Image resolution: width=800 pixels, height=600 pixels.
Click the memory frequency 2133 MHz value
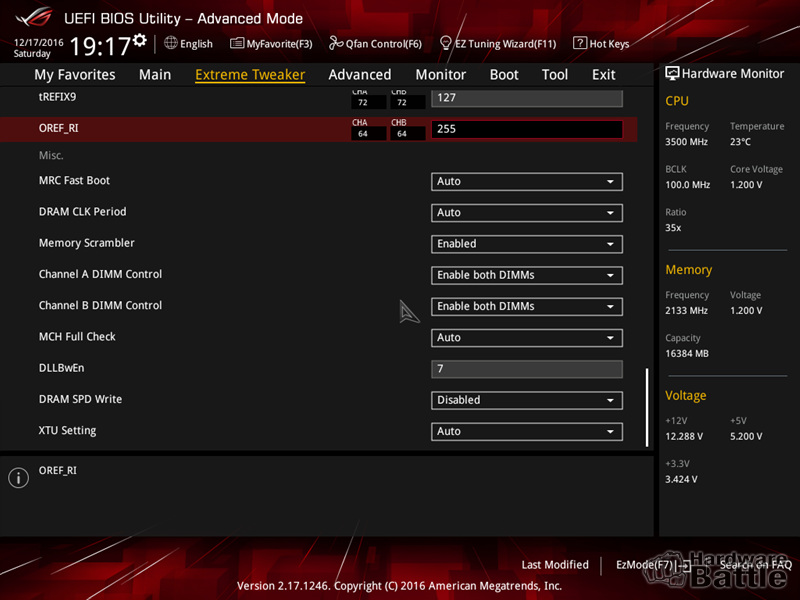pyautogui.click(x=686, y=311)
